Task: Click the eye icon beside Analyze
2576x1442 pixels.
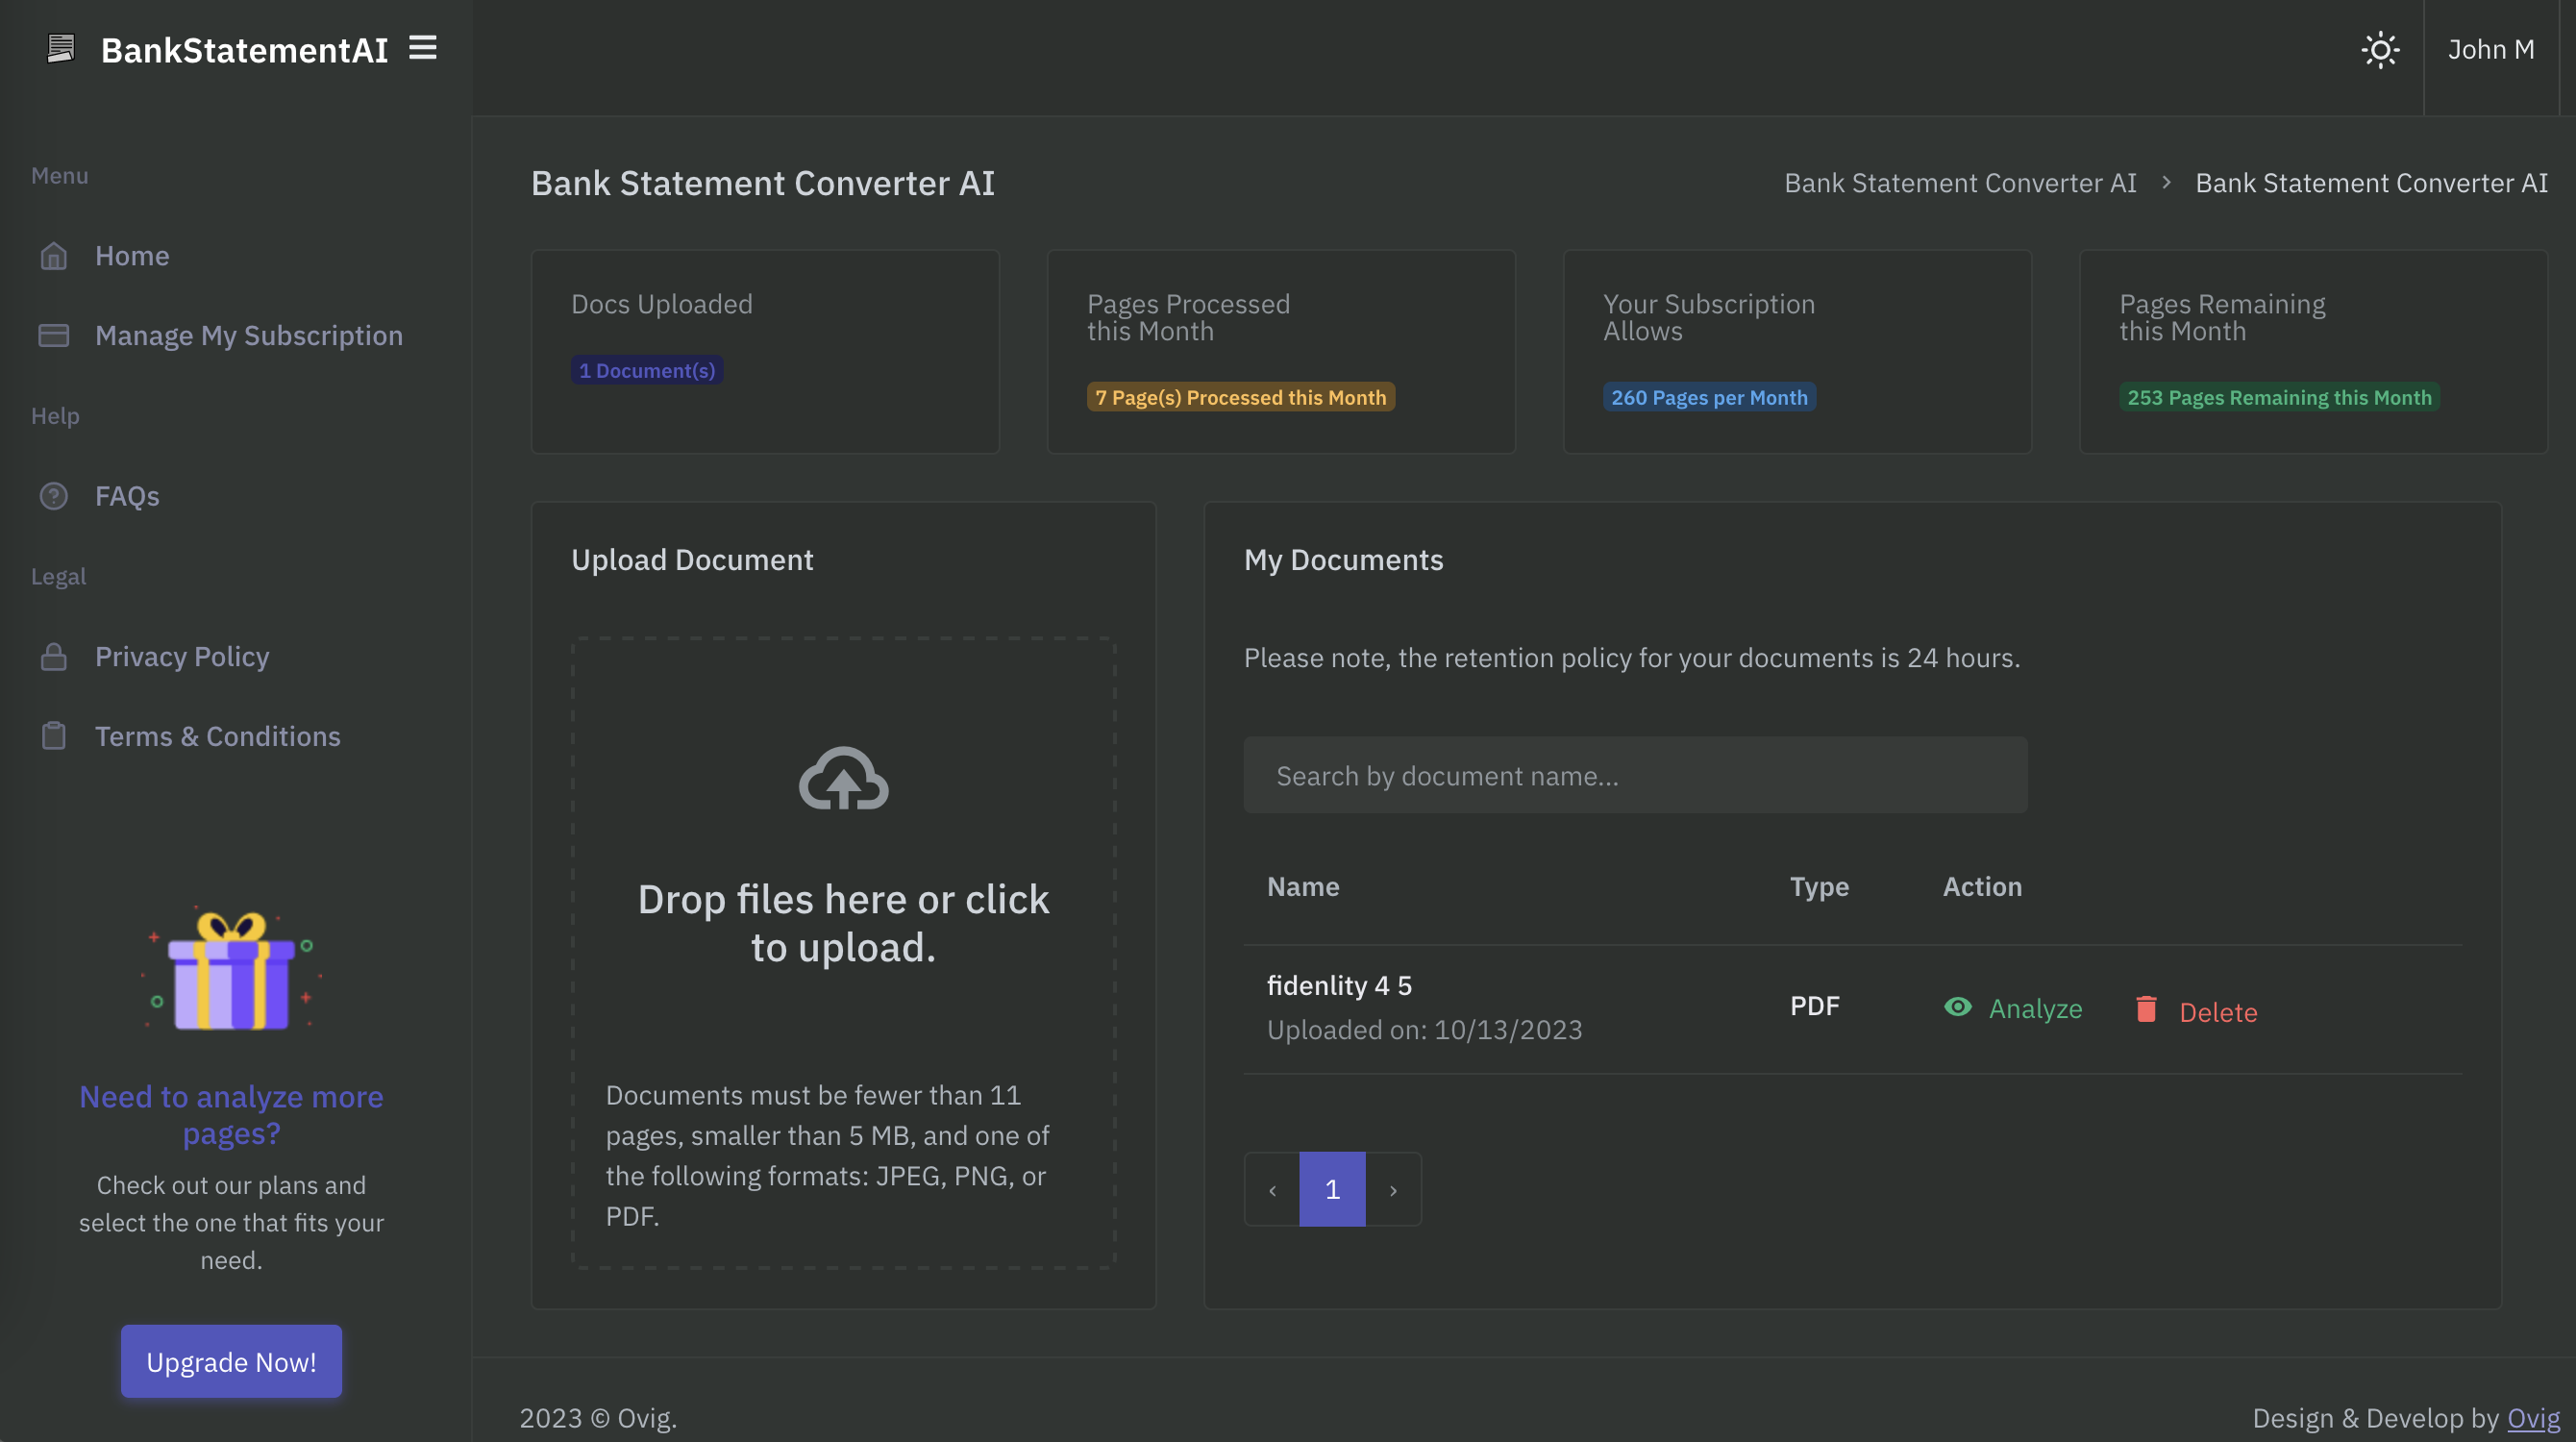Action: 1957,1007
